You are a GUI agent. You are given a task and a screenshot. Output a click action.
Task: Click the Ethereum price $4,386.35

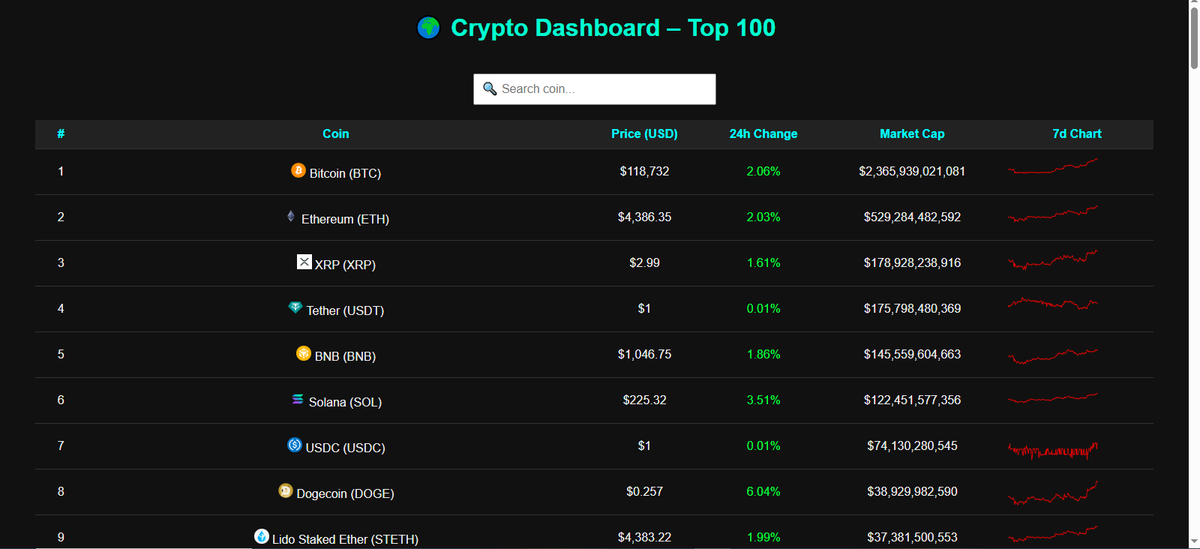click(x=645, y=217)
